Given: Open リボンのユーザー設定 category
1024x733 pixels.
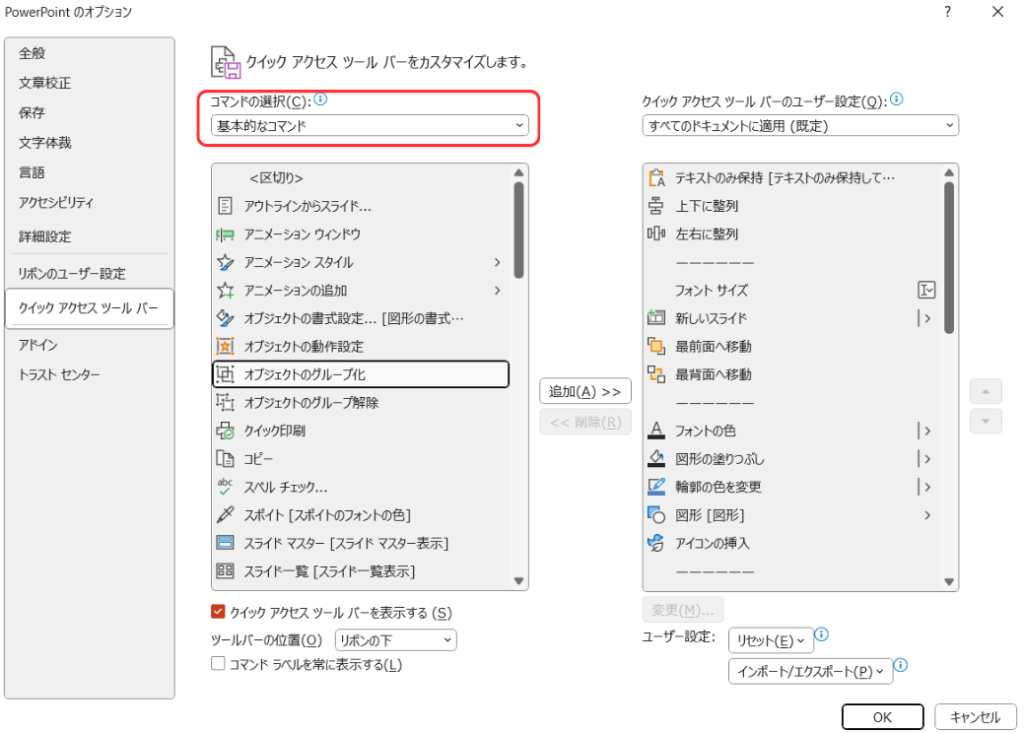Looking at the screenshot, I should [72, 274].
